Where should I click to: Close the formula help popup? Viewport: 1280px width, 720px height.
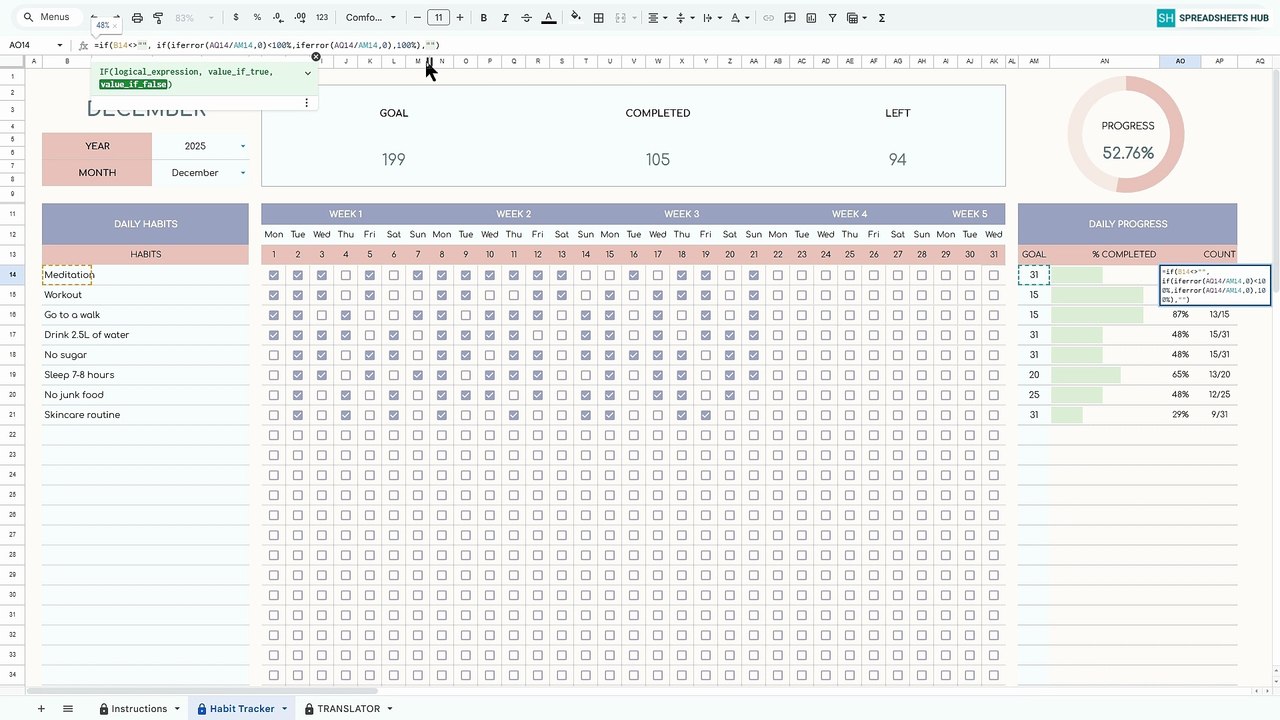coord(316,57)
